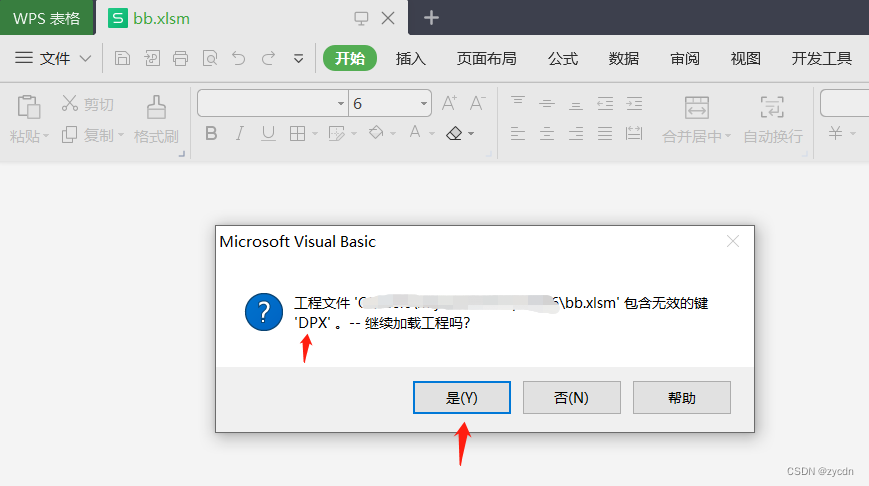Click the middle vertical align icon
This screenshot has height=486, width=869.
click(x=547, y=103)
